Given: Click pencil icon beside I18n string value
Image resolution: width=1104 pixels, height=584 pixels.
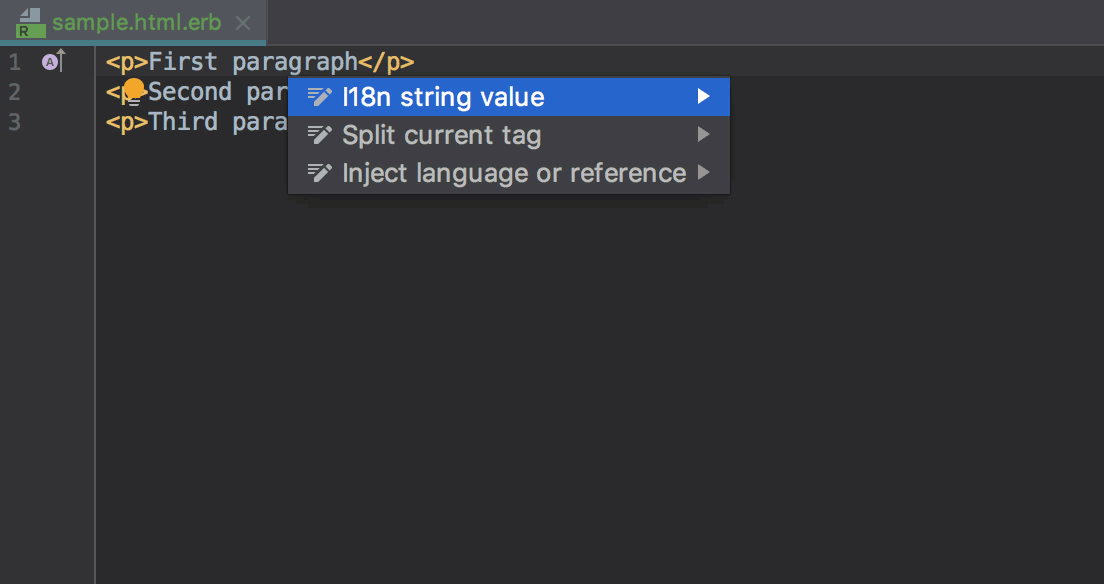Looking at the screenshot, I should point(320,97).
